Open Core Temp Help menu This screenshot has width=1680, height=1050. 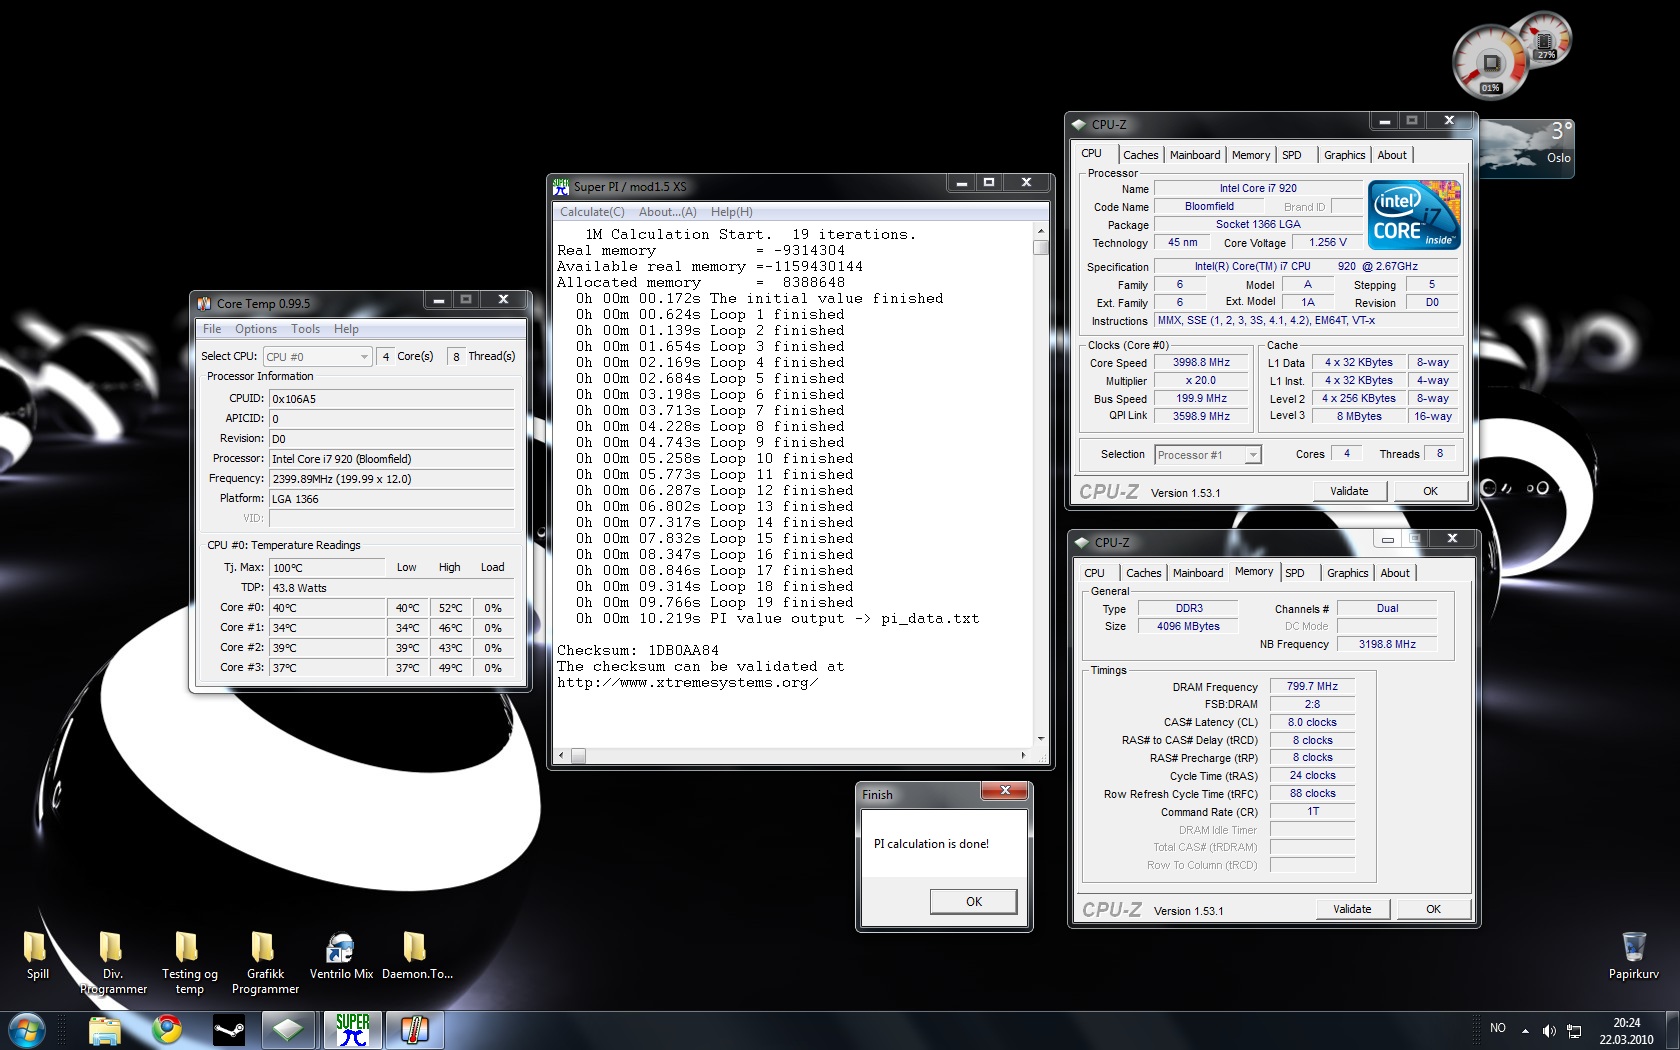coord(346,329)
